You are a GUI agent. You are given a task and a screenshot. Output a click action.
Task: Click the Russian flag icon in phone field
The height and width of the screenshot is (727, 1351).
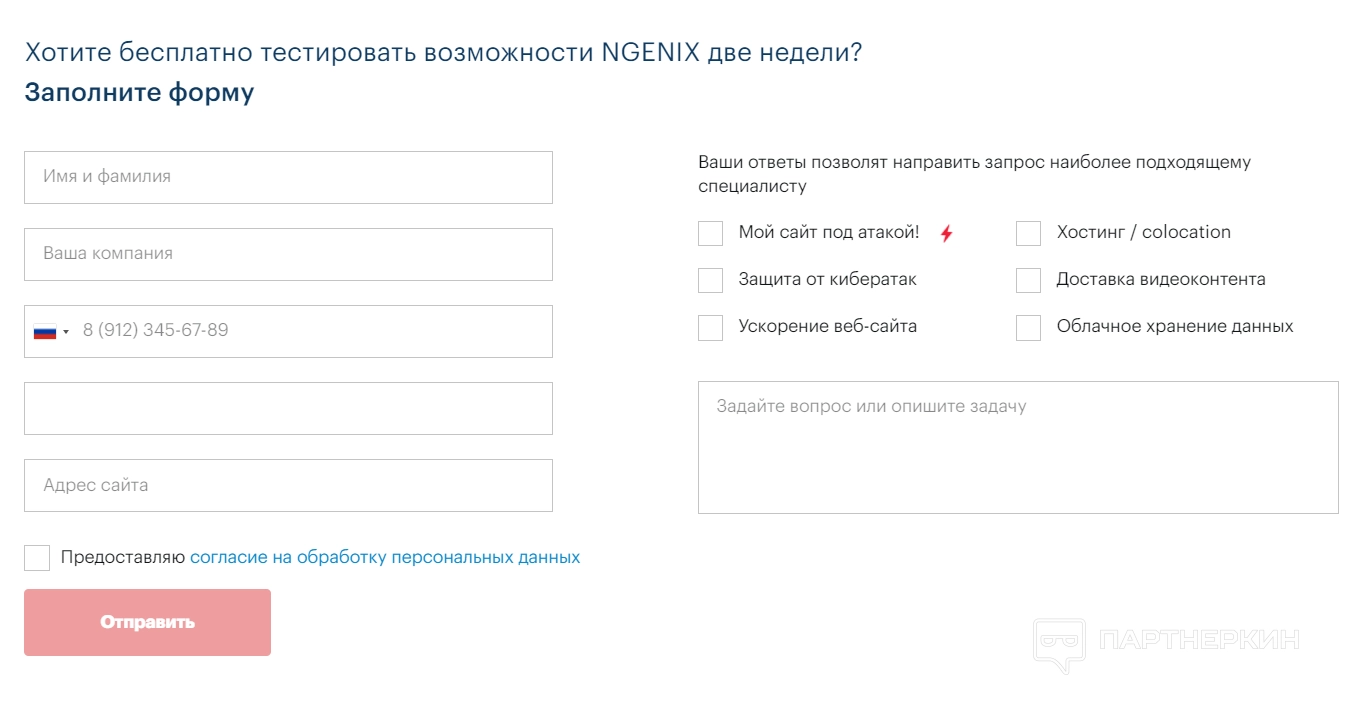(45, 331)
